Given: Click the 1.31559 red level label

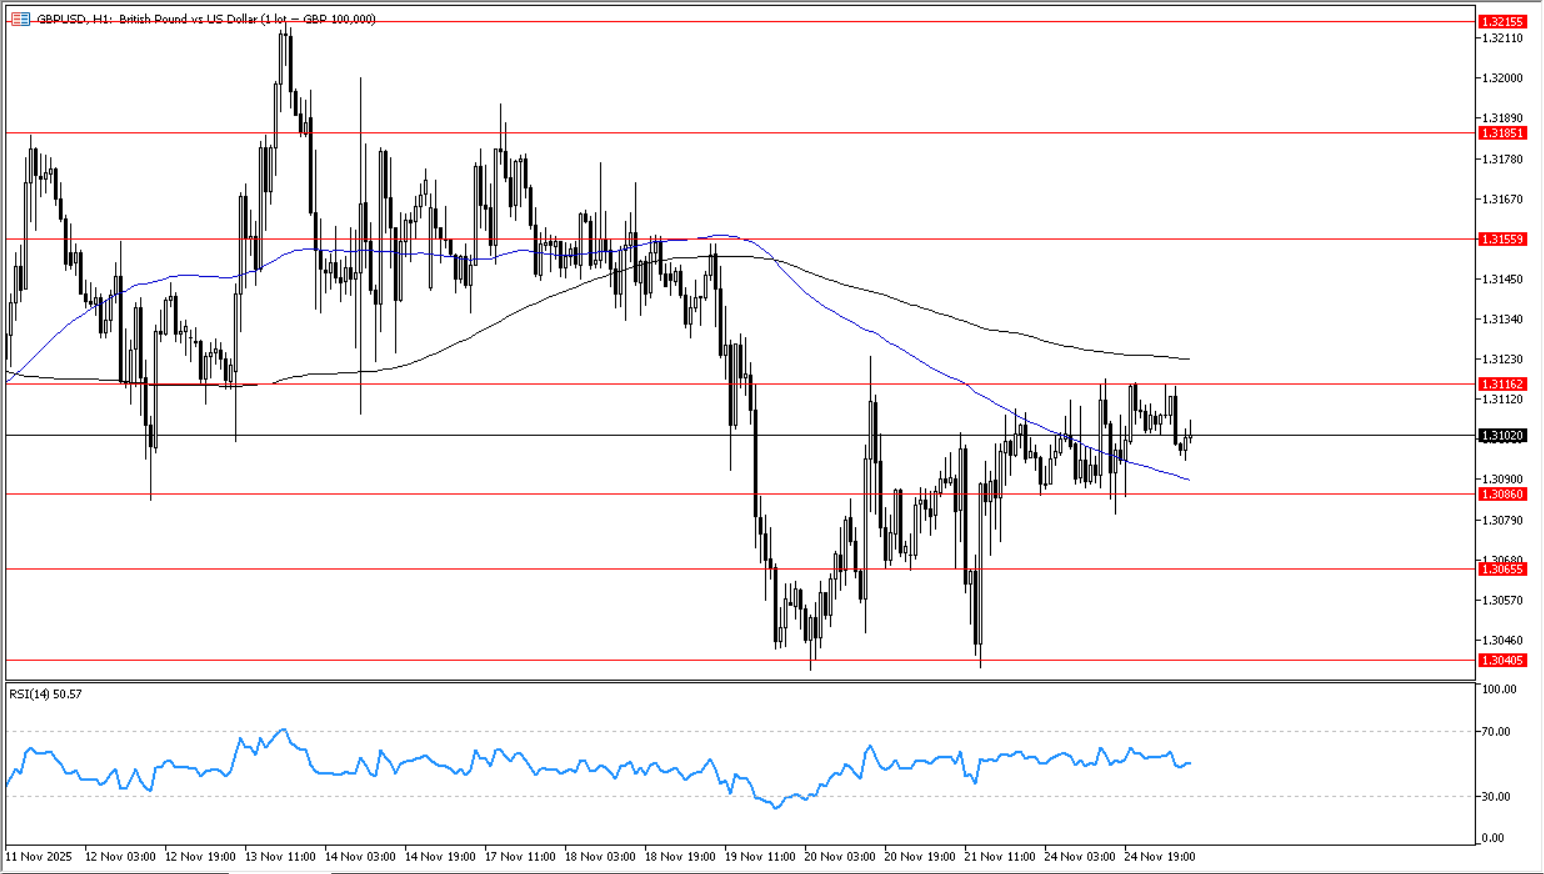Looking at the screenshot, I should pos(1502,239).
